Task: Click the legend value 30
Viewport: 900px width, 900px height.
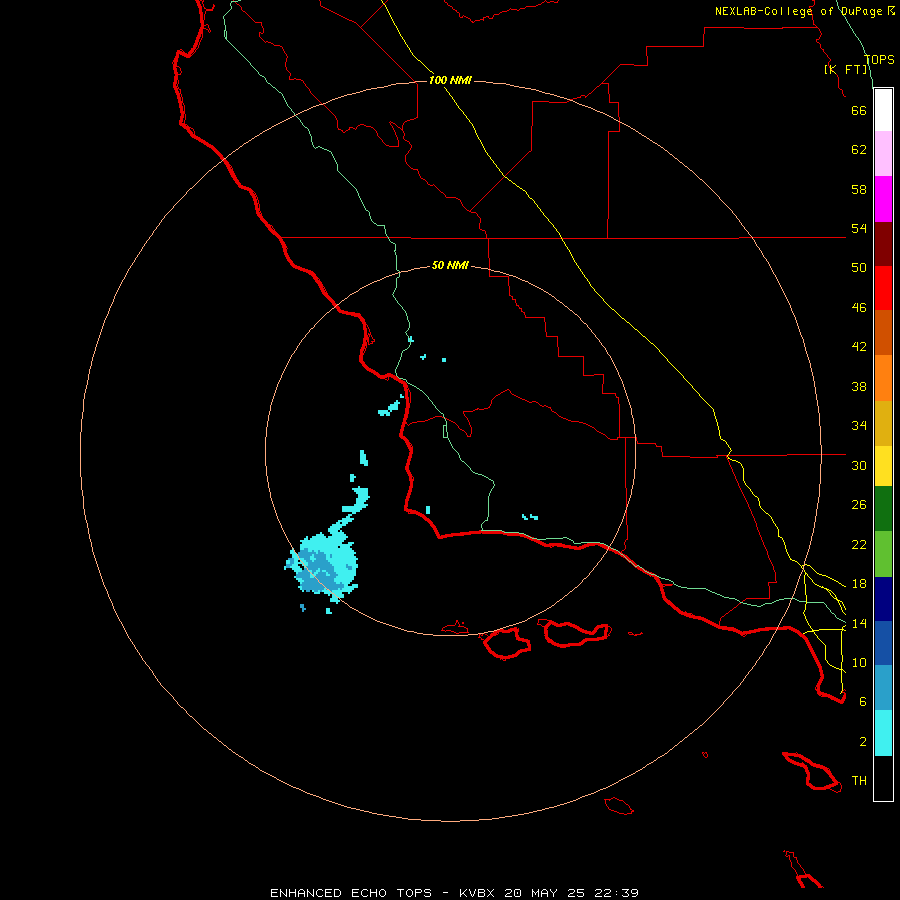Action: 859,465
